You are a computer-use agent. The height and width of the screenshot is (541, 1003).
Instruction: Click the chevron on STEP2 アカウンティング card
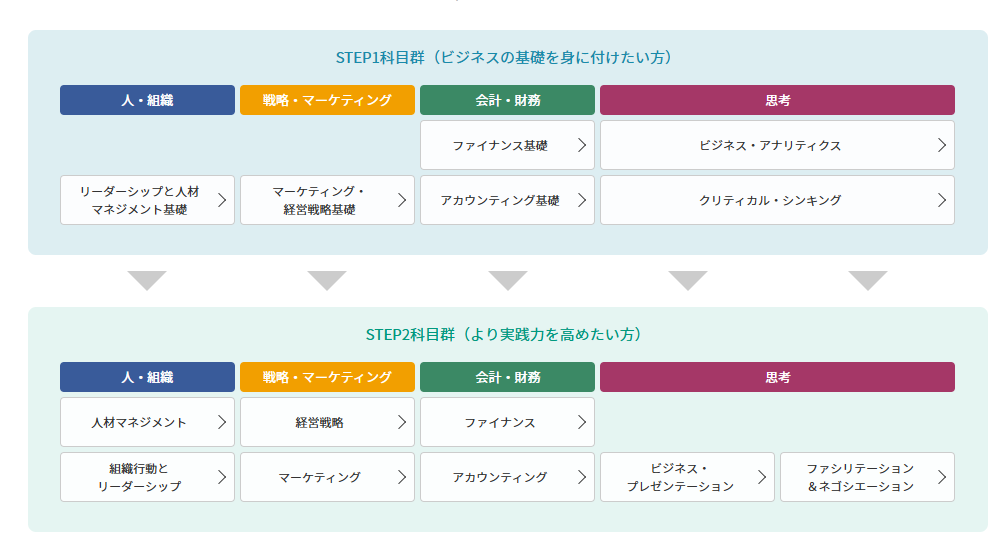point(581,477)
